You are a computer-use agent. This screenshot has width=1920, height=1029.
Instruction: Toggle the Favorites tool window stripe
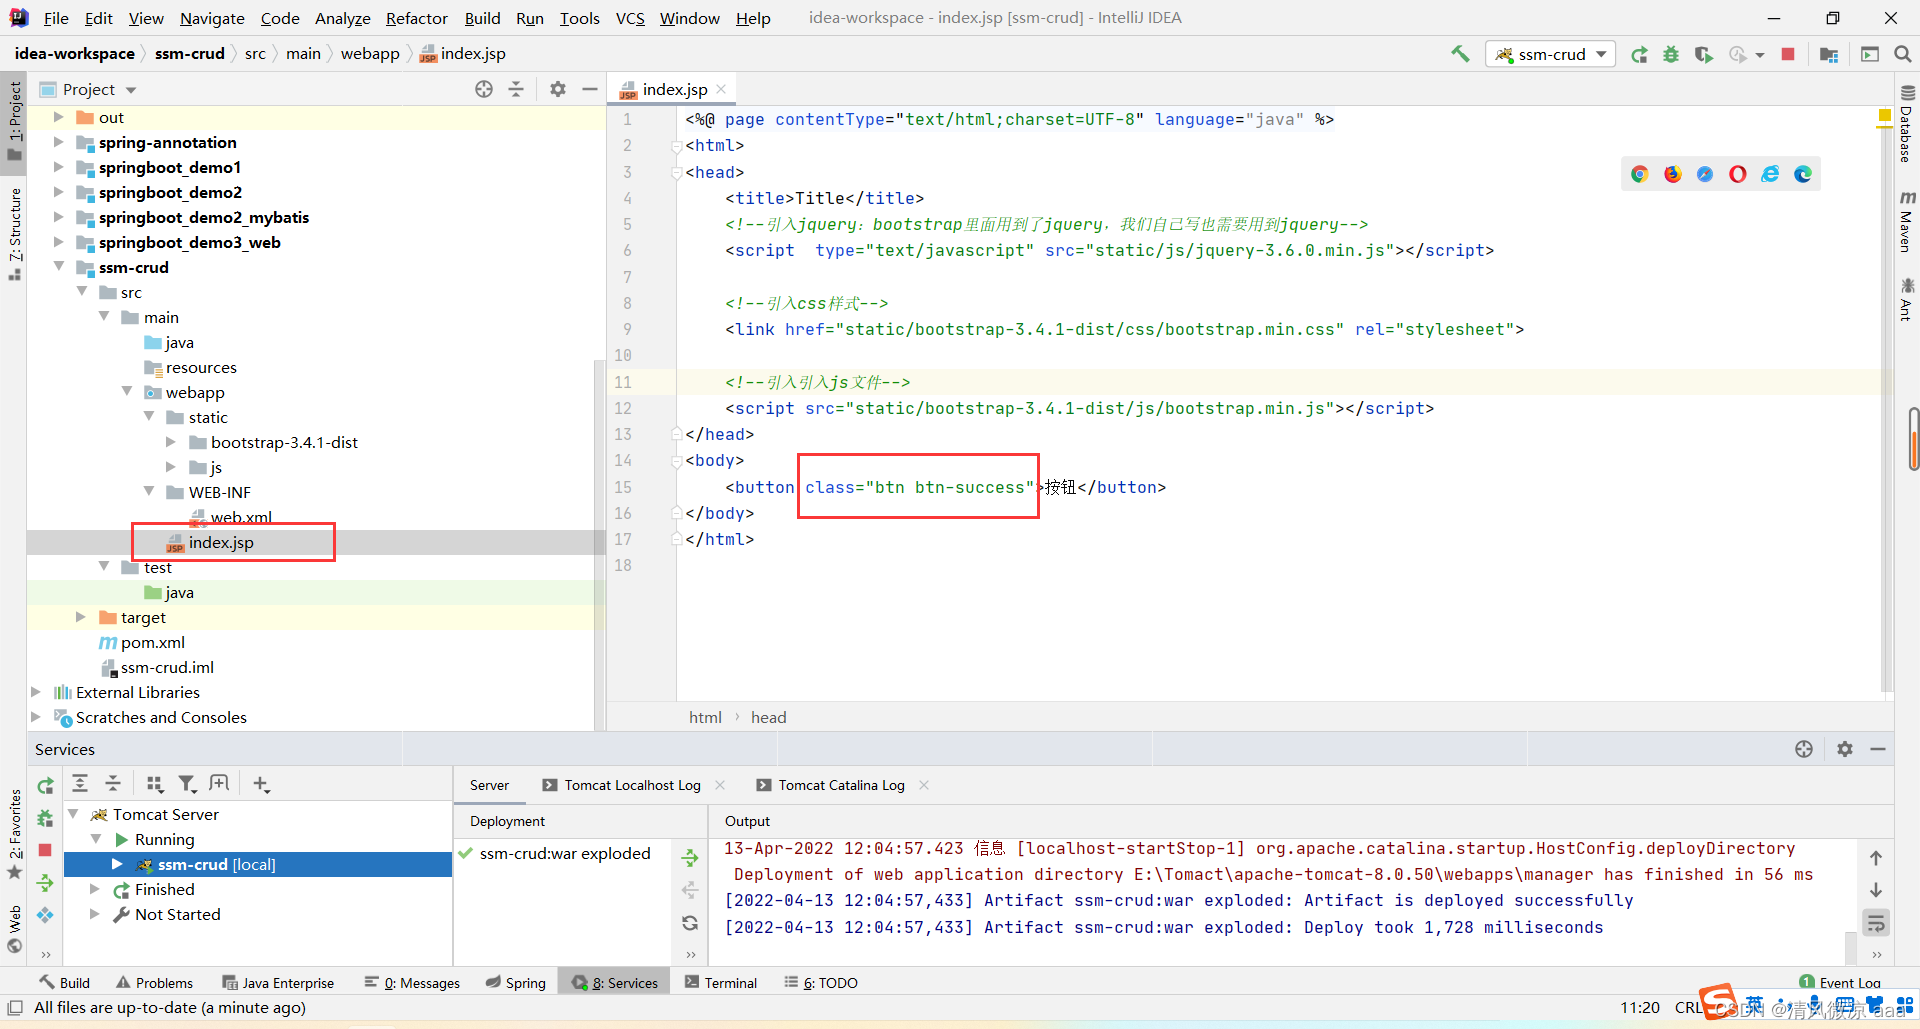coord(14,835)
